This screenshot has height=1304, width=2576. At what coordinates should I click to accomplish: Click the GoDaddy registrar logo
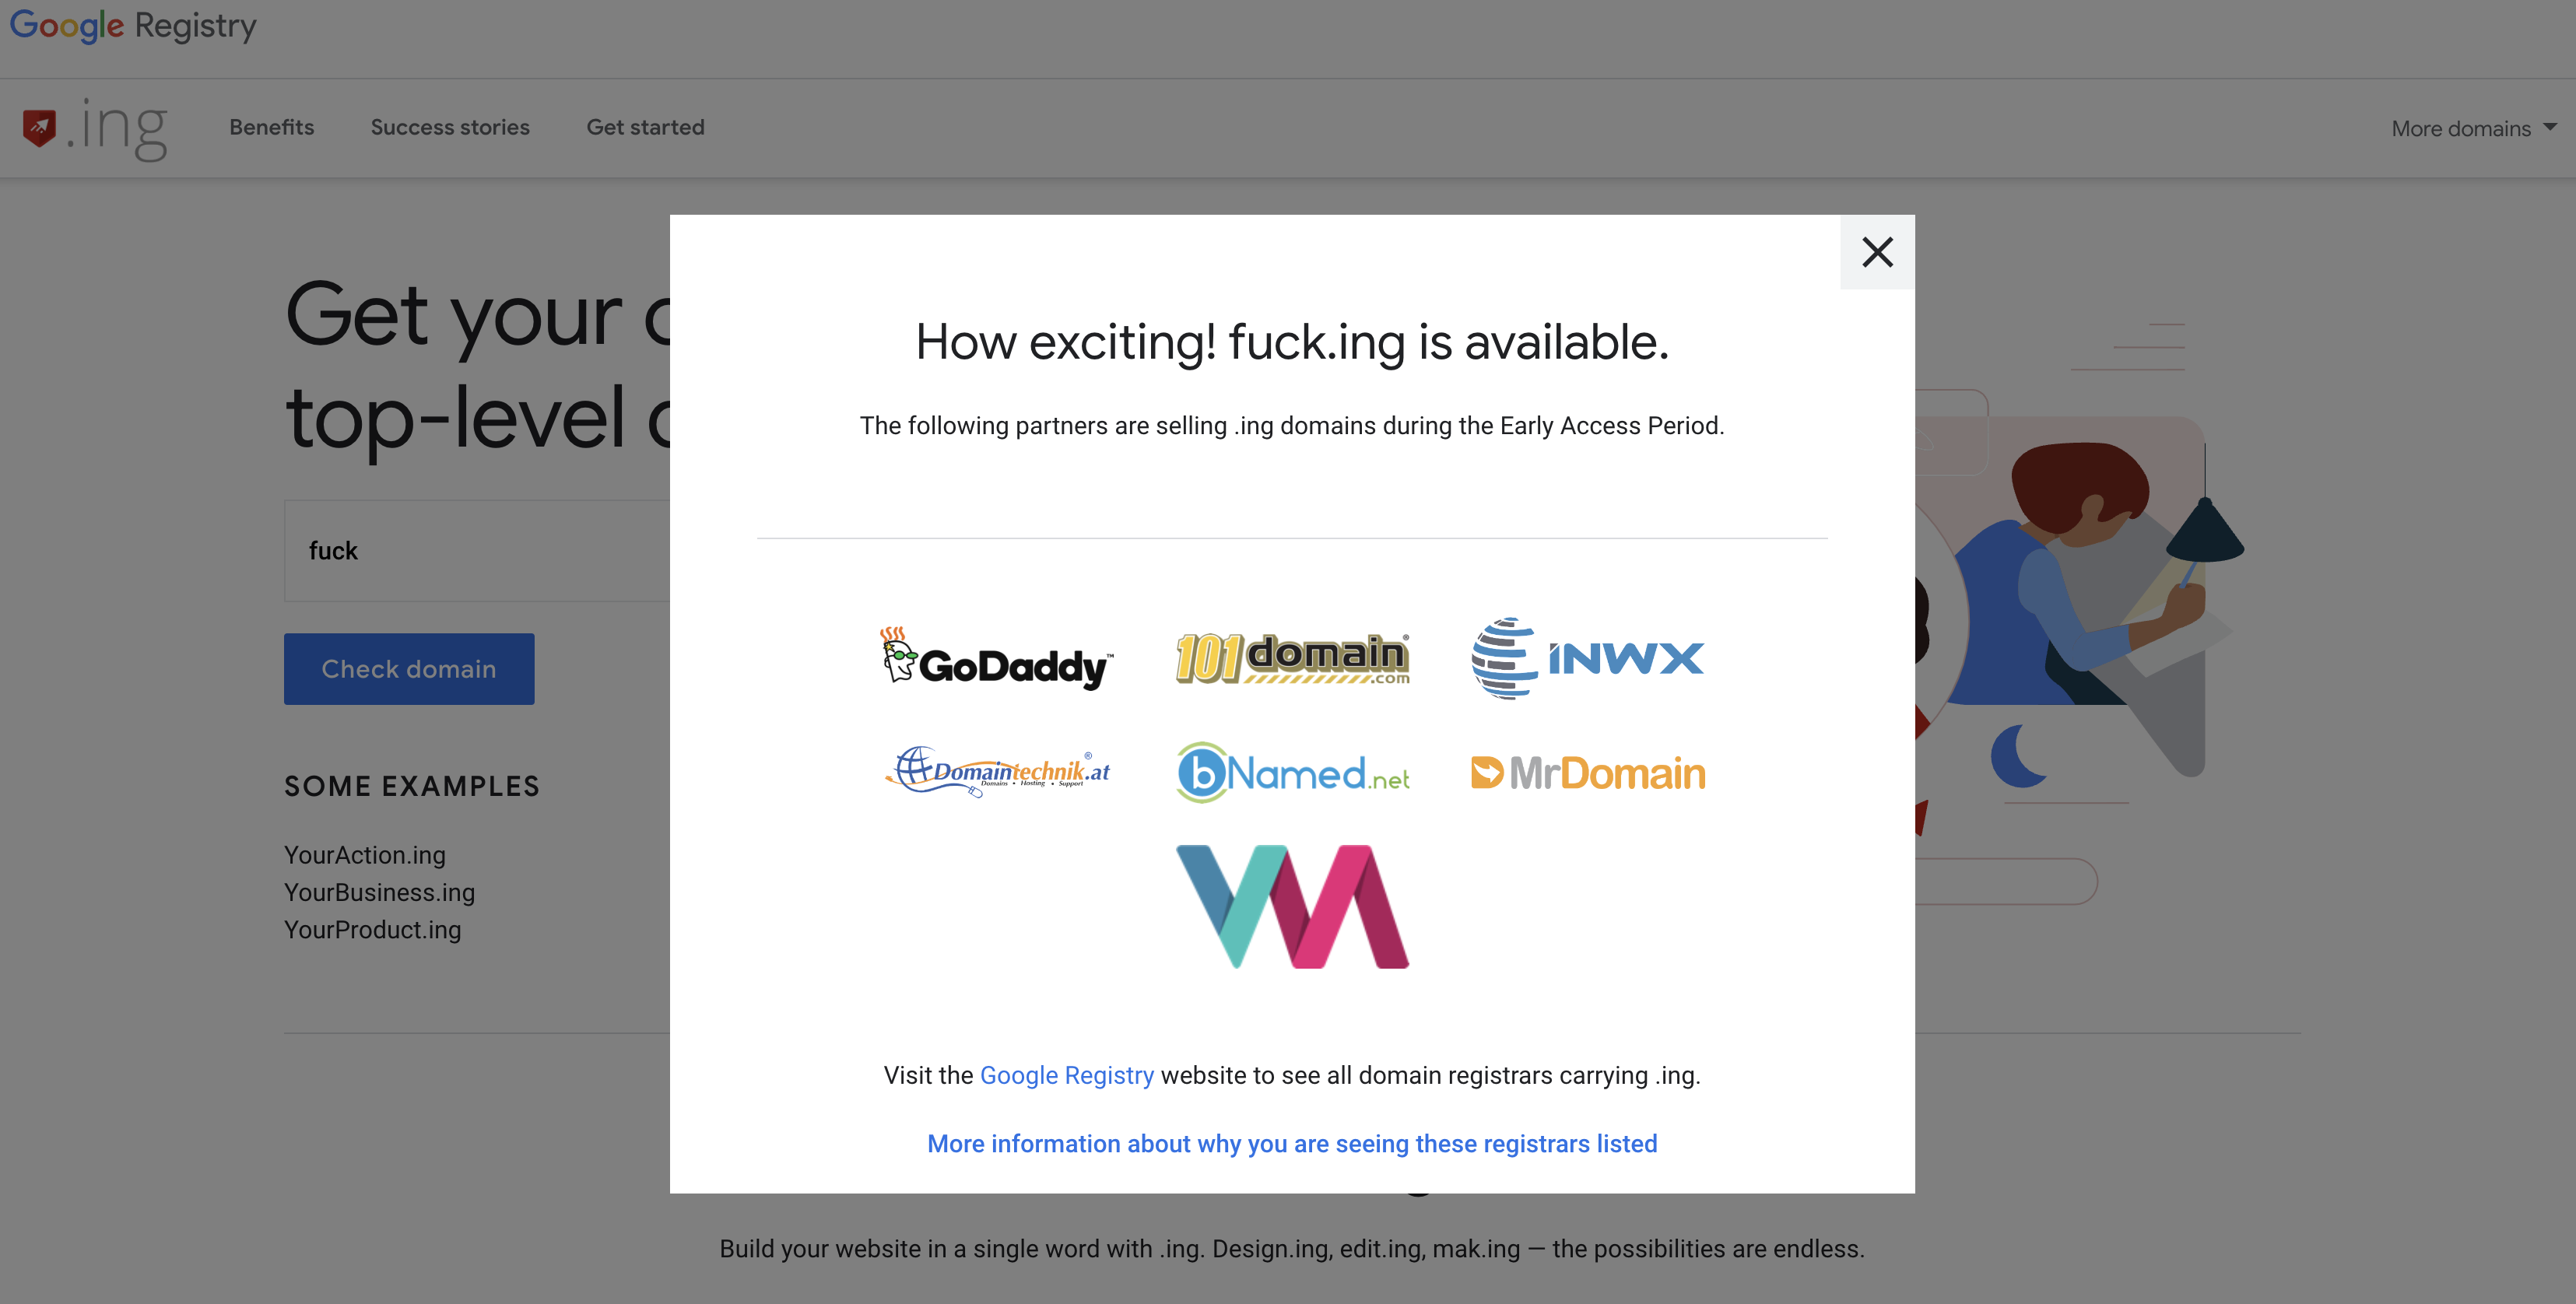pos(996,660)
